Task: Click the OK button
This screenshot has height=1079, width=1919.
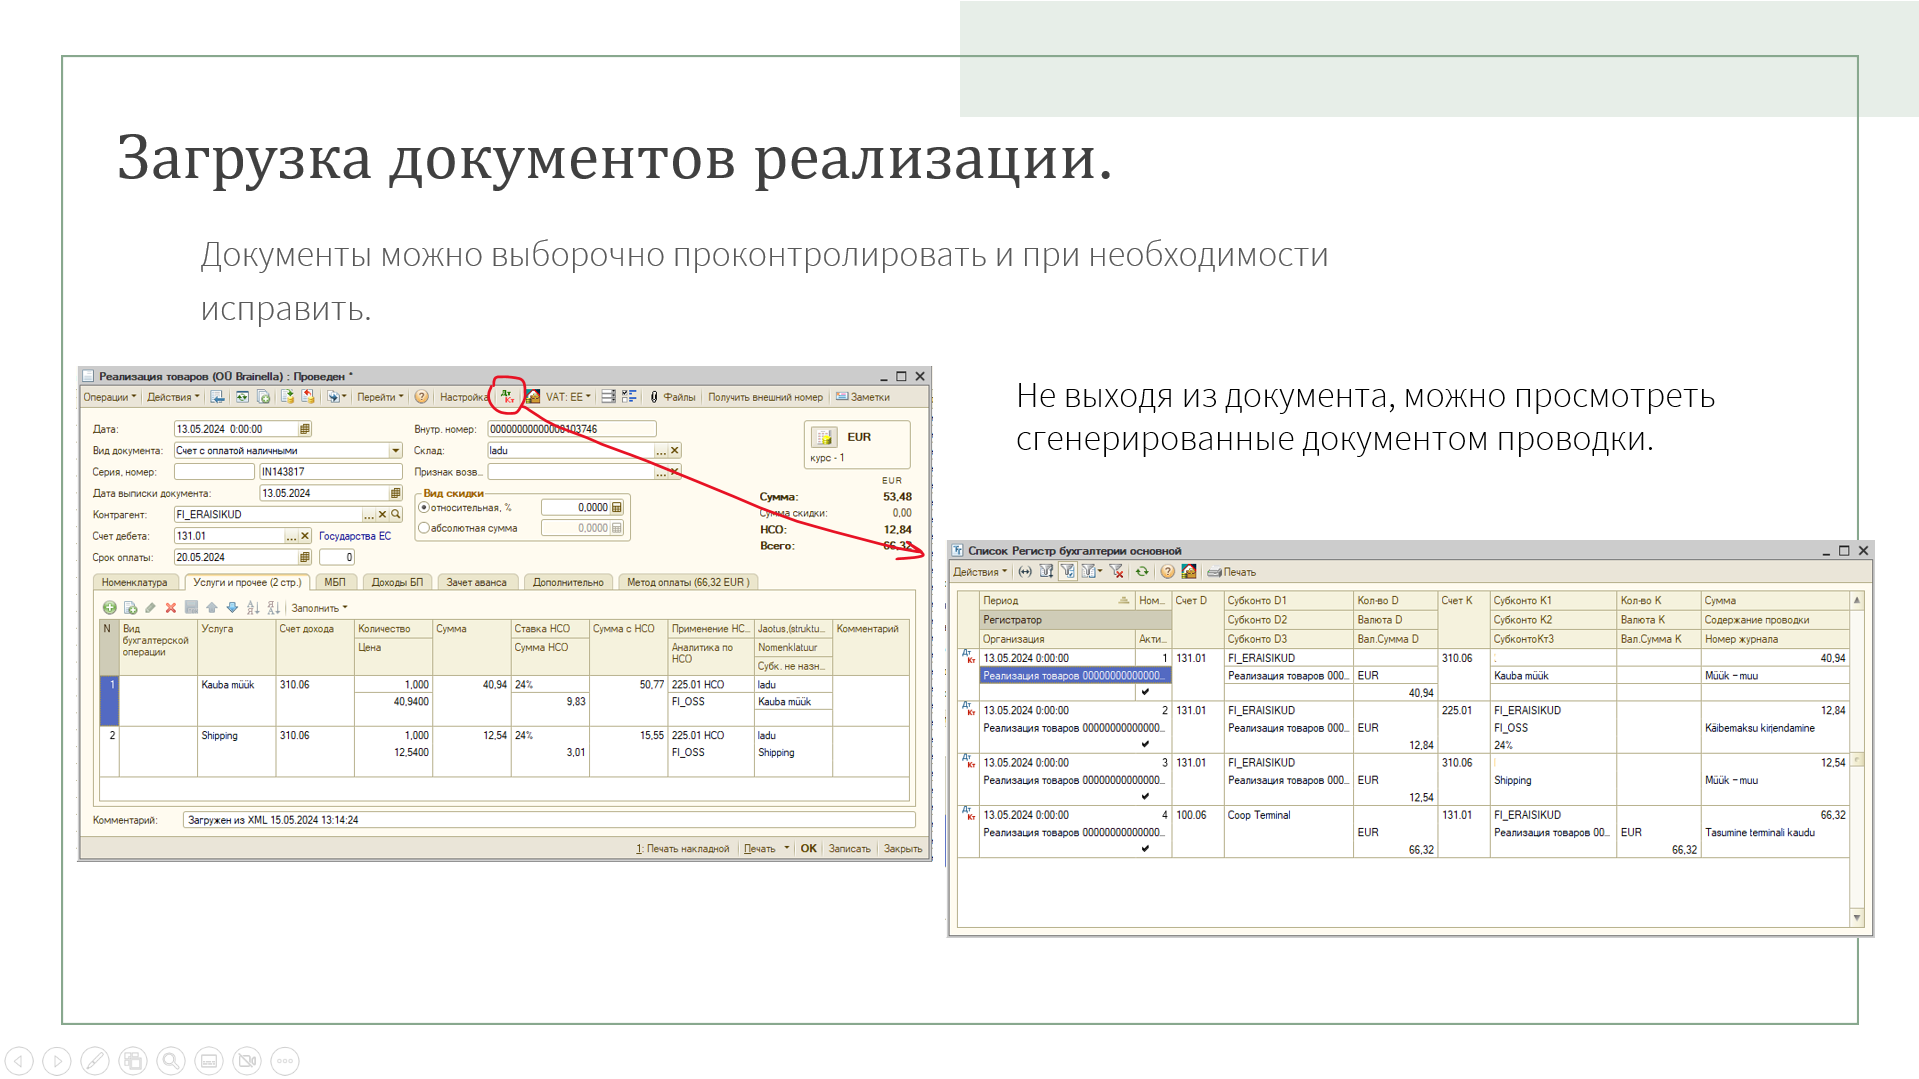Action: [809, 849]
